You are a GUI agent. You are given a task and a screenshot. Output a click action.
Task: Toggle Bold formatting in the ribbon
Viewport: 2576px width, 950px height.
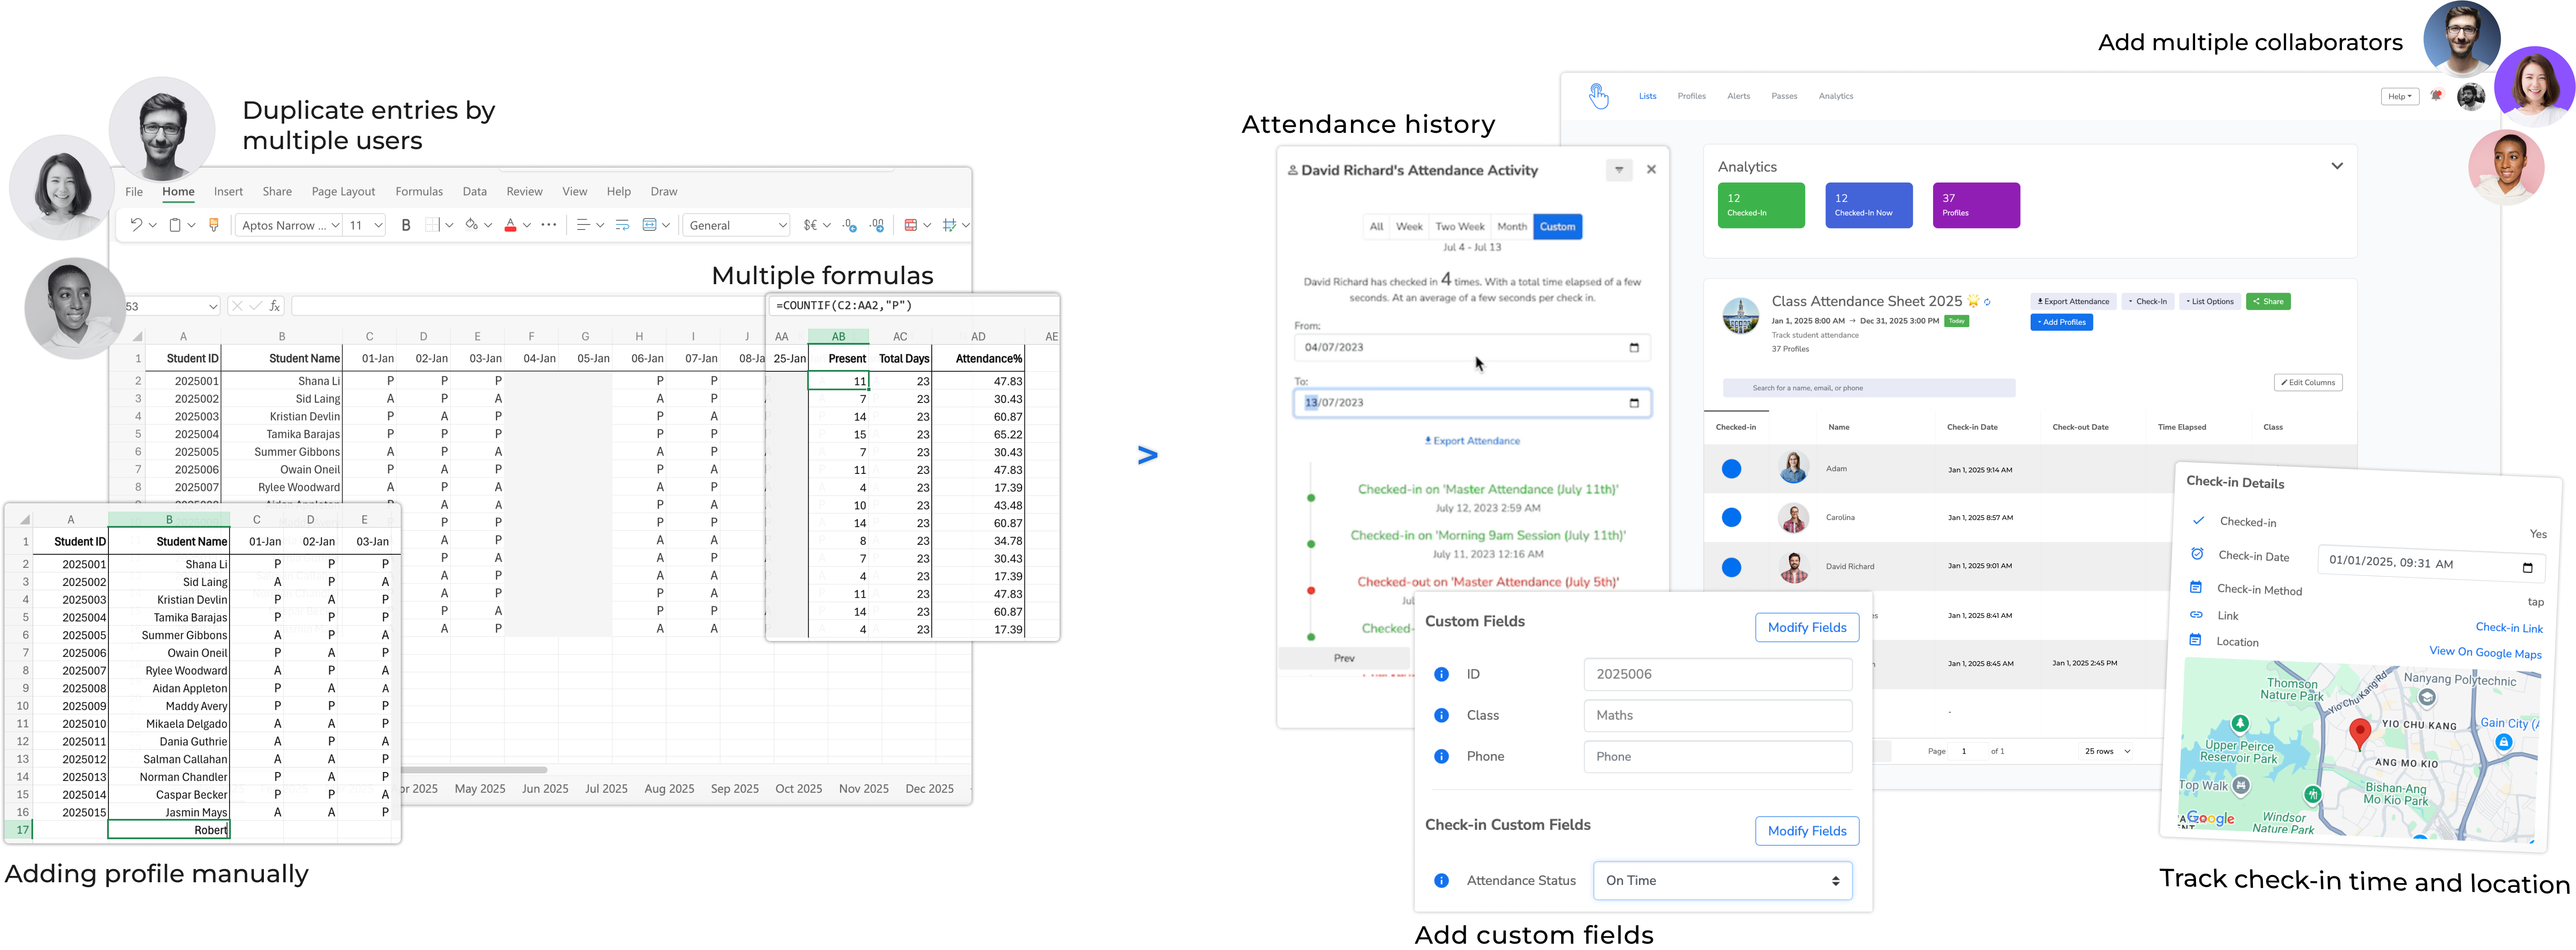tap(406, 225)
